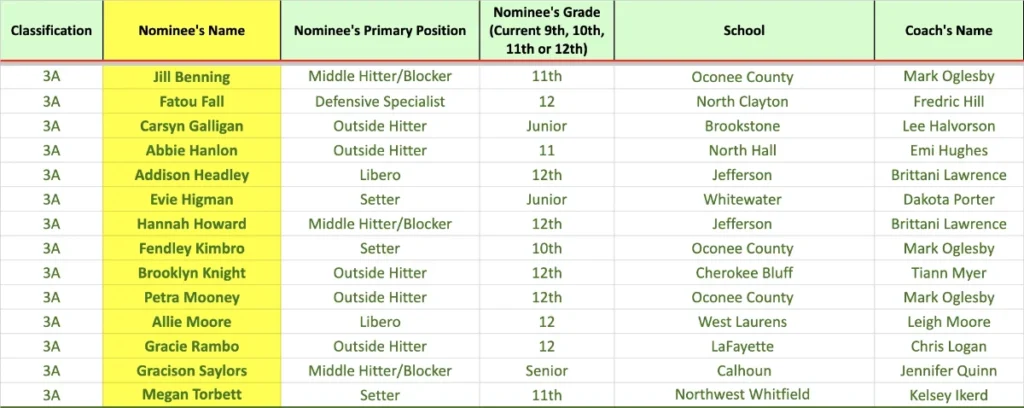
Task: Select the Abbie Hanlon cell
Action: pyautogui.click(x=192, y=151)
